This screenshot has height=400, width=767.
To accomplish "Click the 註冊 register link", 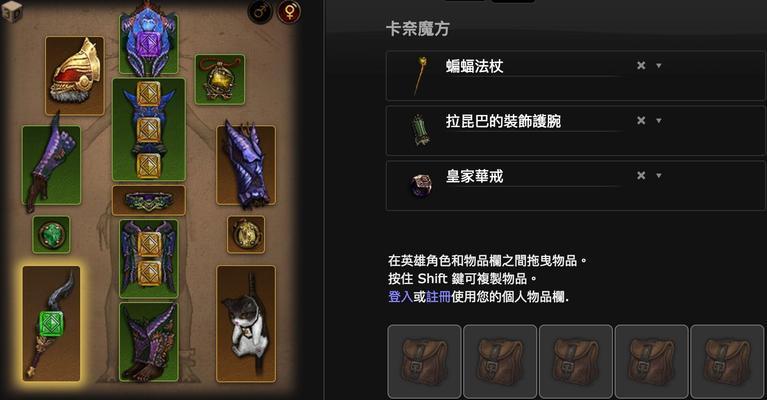I will (438, 296).
